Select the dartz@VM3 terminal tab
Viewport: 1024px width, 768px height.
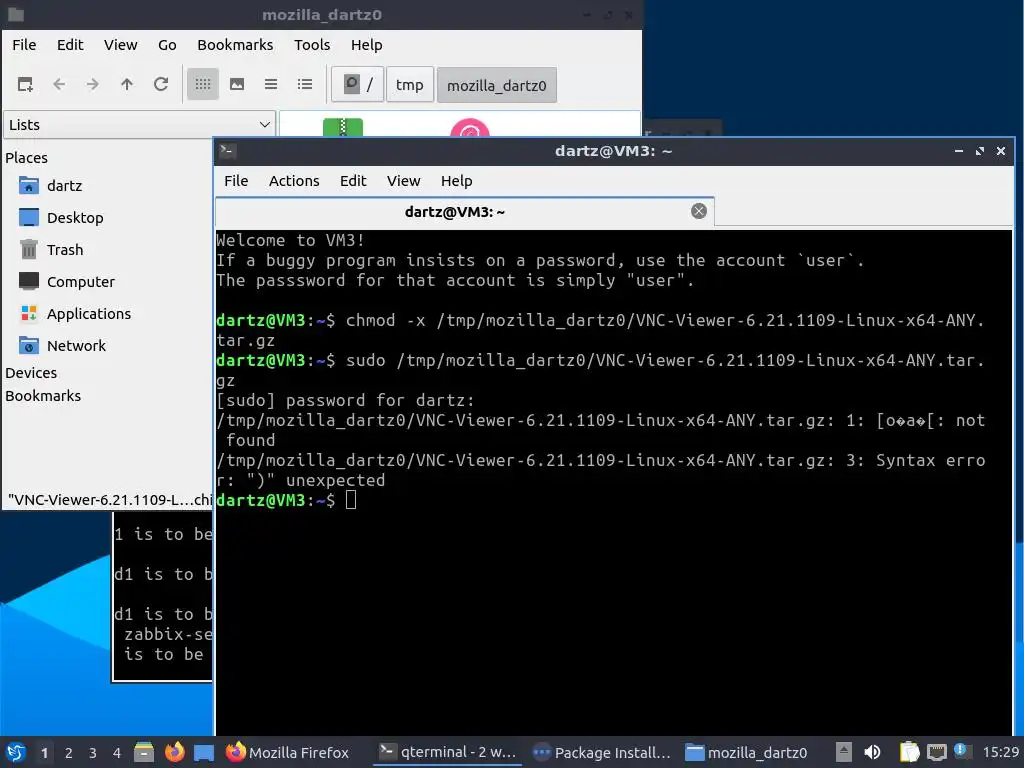(455, 212)
